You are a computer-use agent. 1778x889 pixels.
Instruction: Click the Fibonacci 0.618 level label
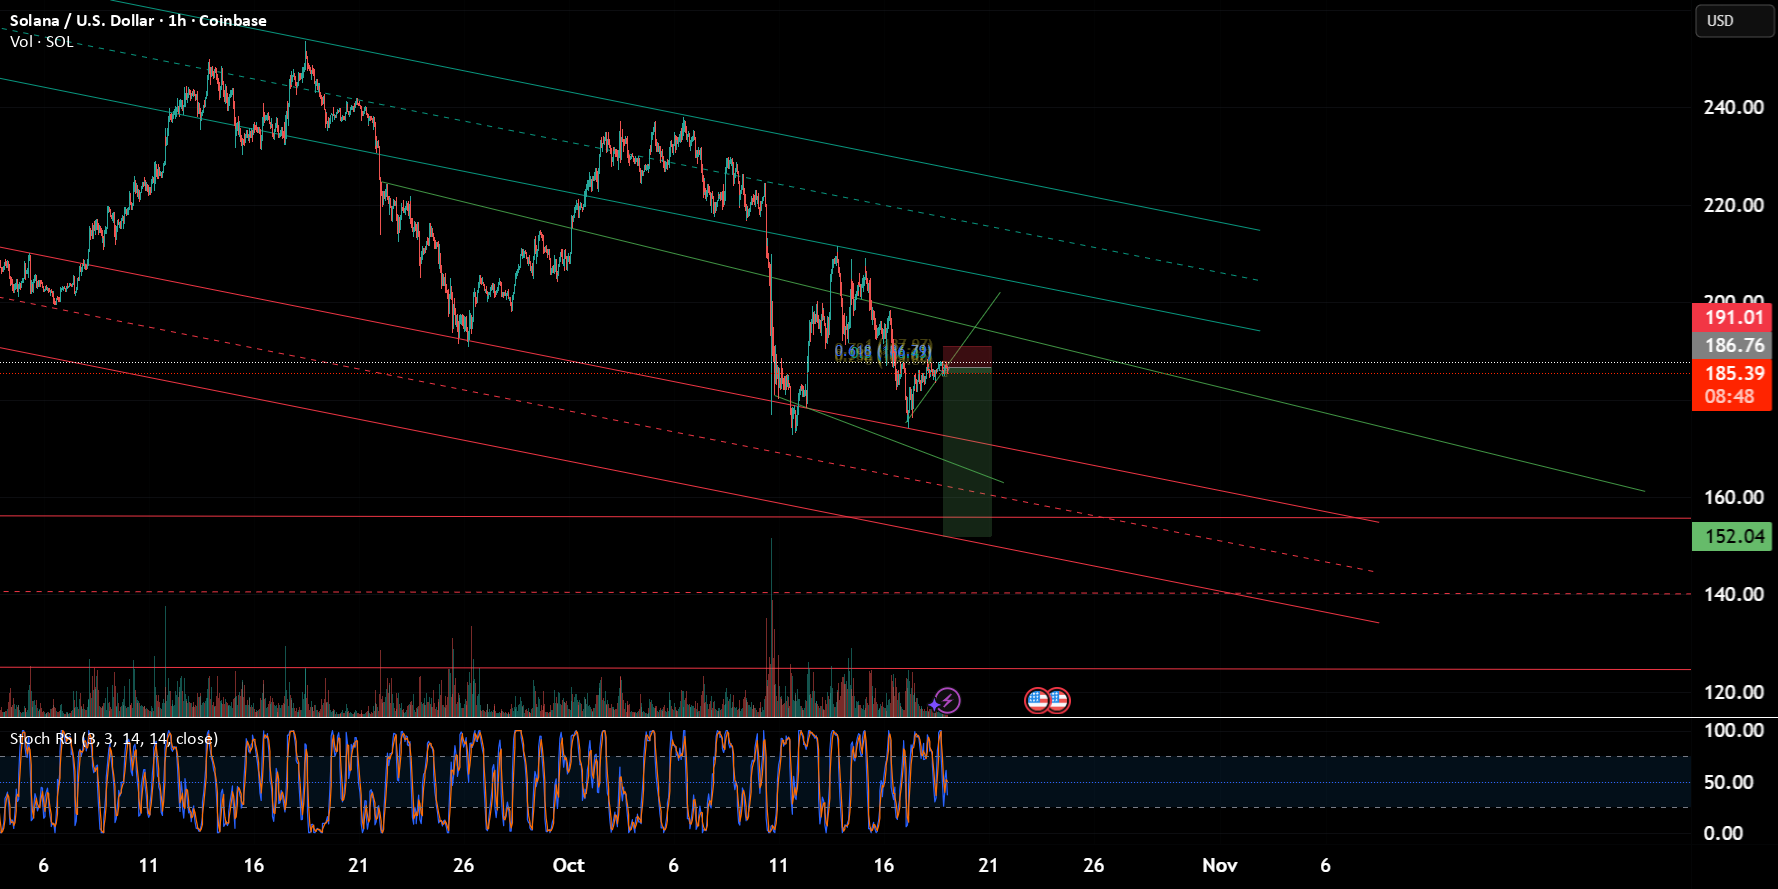[853, 352]
